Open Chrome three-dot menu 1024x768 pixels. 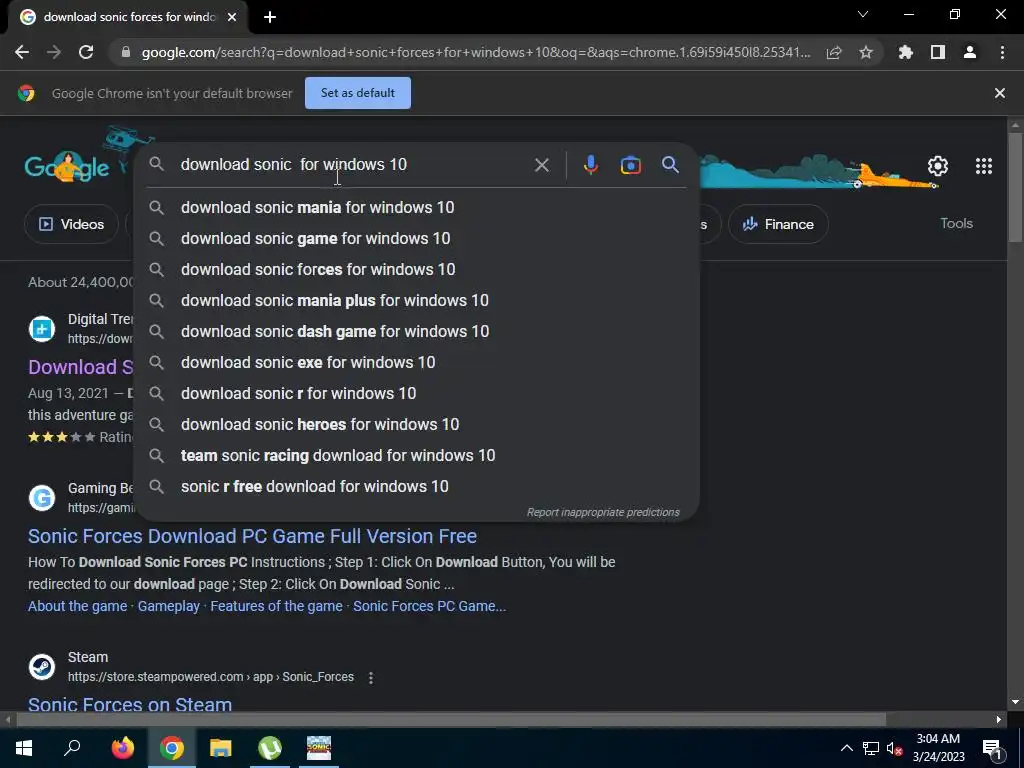point(1002,52)
